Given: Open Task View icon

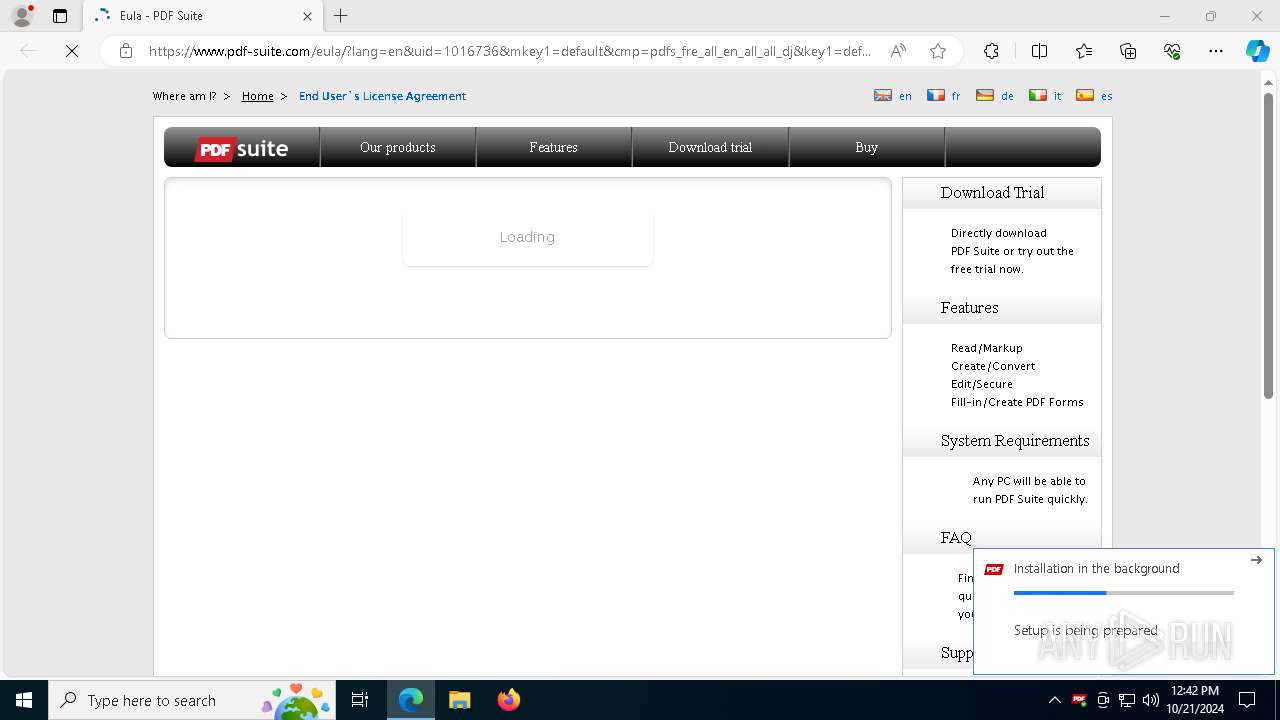Looking at the screenshot, I should click(360, 700).
